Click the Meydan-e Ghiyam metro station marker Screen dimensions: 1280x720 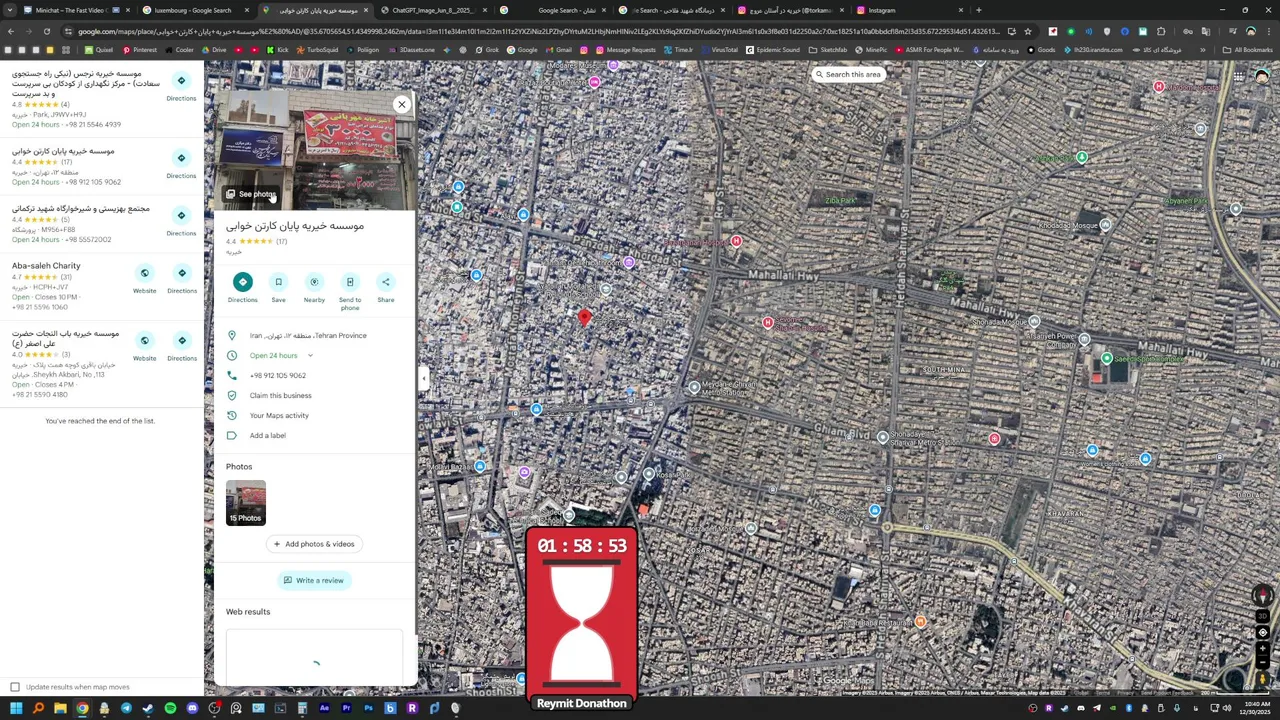[694, 387]
